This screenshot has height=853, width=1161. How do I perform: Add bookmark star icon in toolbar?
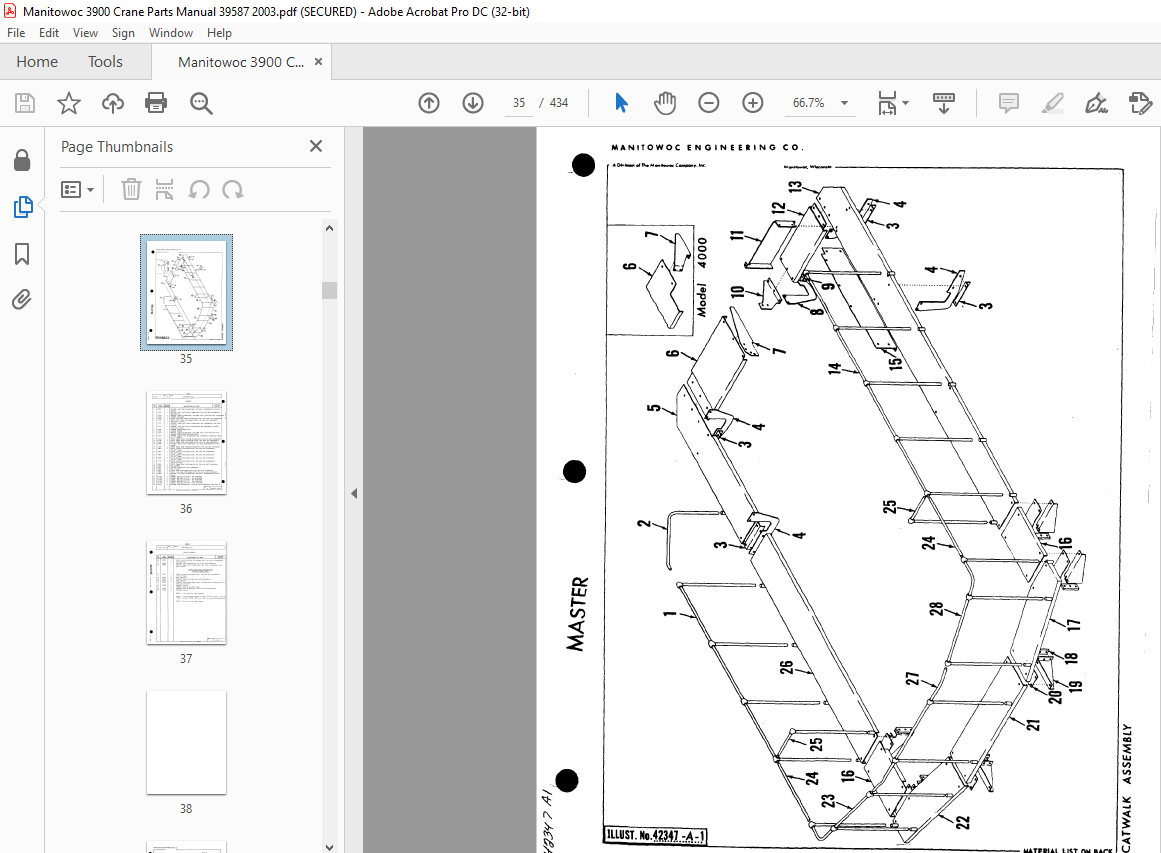pos(68,103)
